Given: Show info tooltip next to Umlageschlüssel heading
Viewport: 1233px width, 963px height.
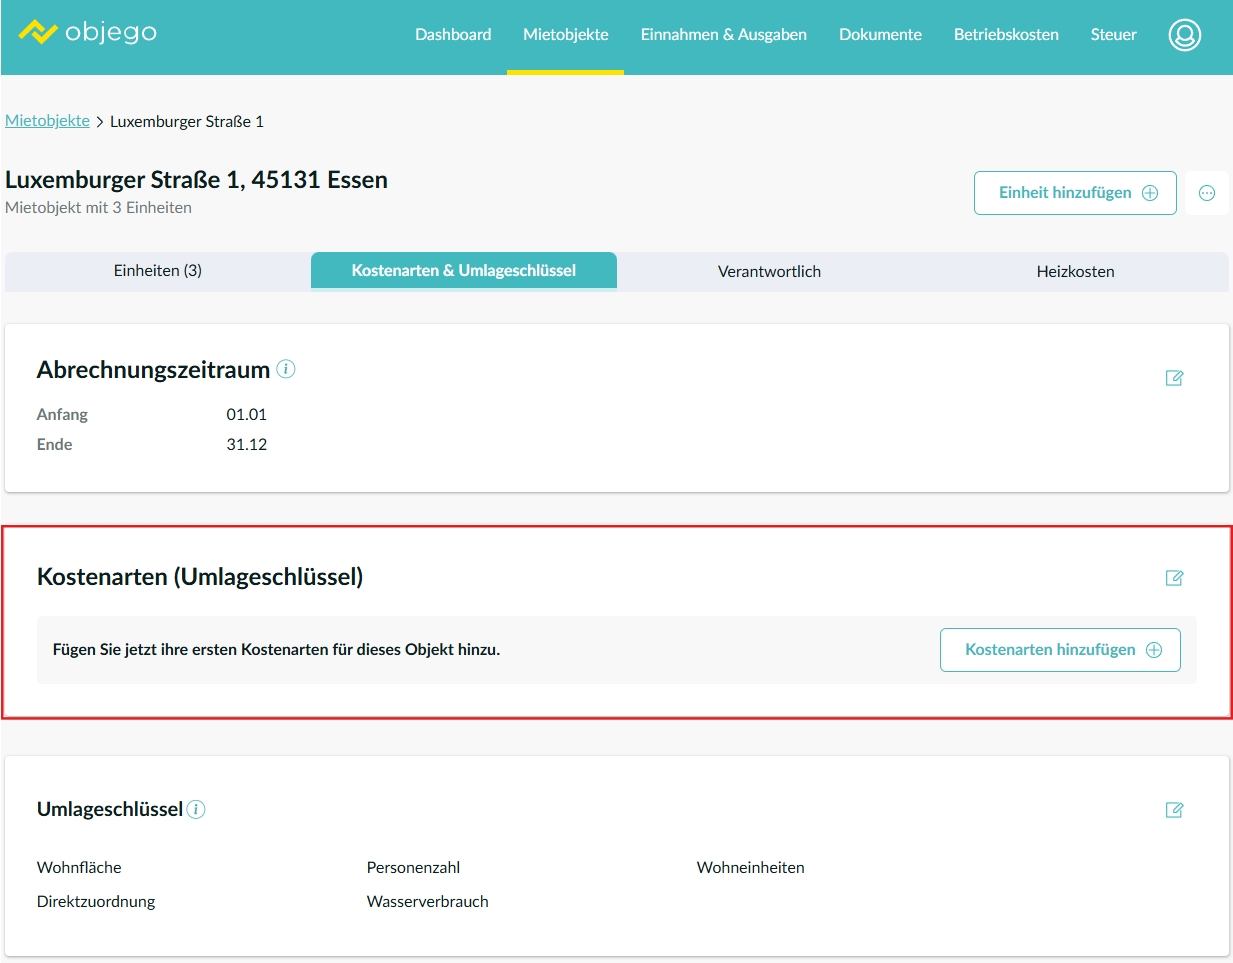Looking at the screenshot, I should point(197,809).
